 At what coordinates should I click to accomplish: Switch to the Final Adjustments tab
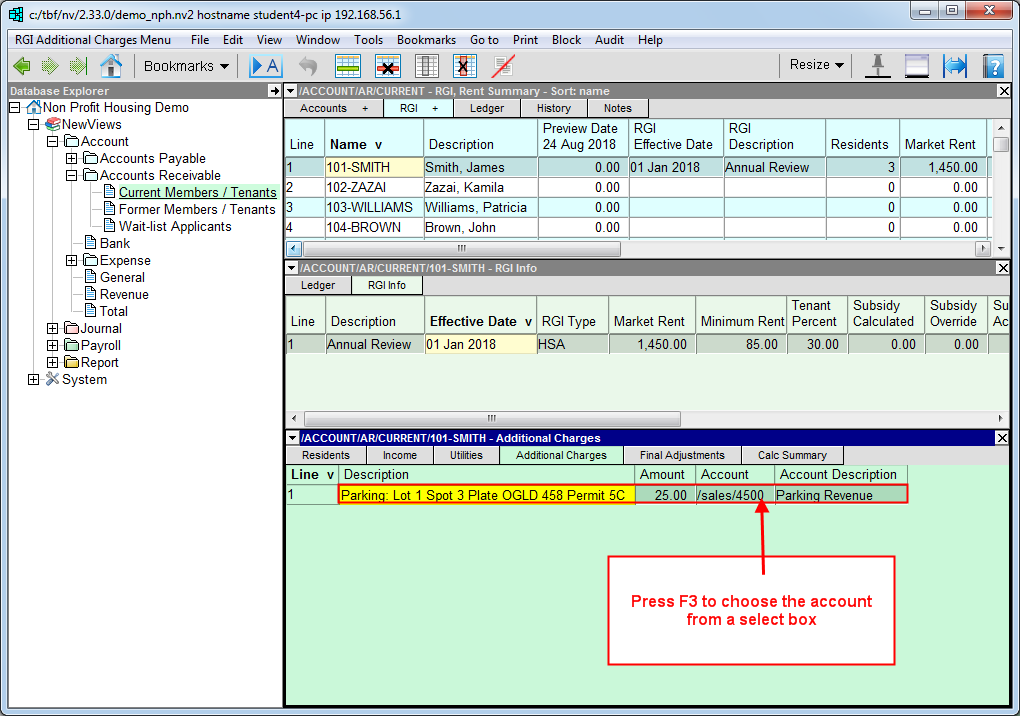point(681,455)
